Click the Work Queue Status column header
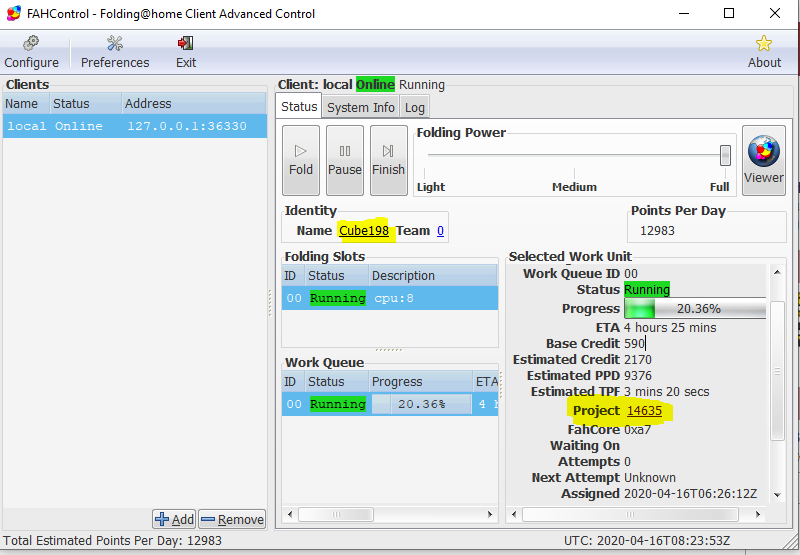This screenshot has width=800, height=555. pyautogui.click(x=337, y=382)
